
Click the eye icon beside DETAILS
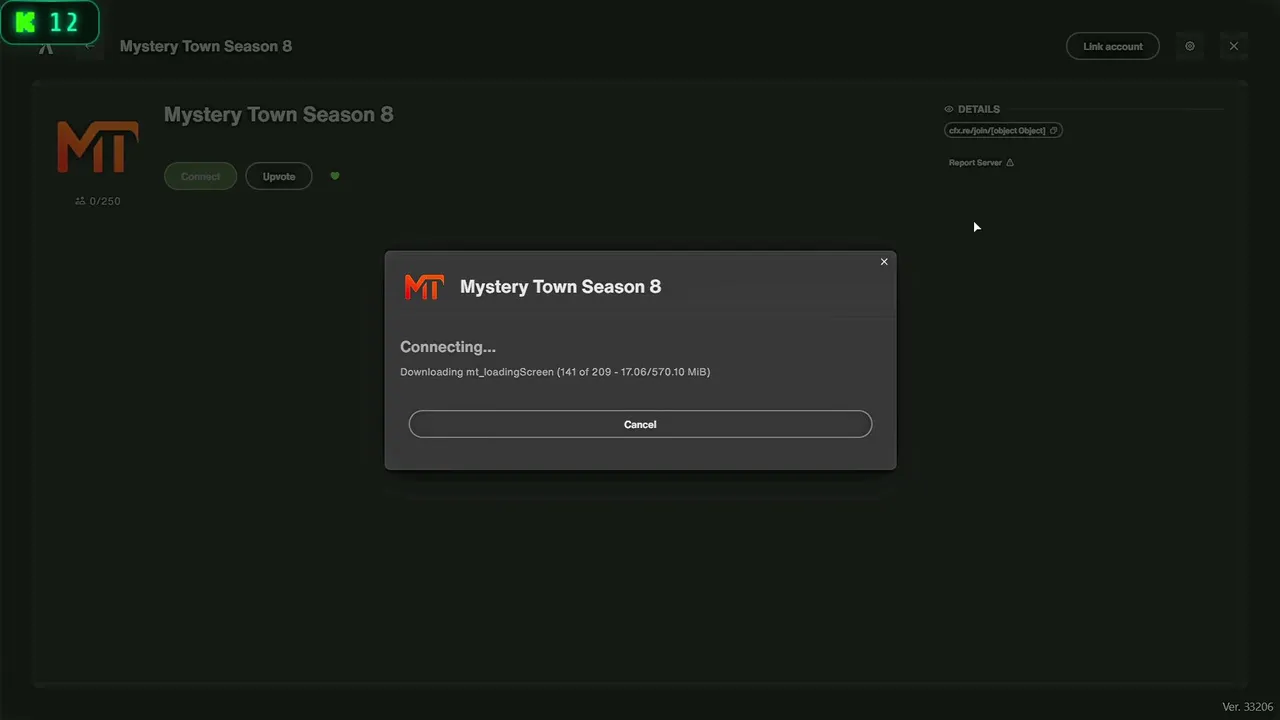(x=949, y=109)
